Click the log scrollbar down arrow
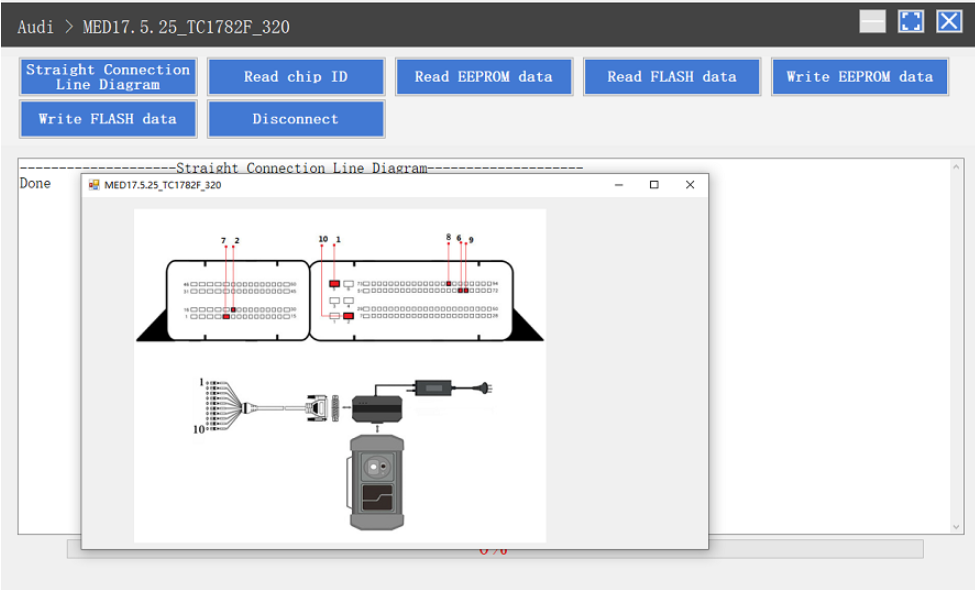 (956, 527)
